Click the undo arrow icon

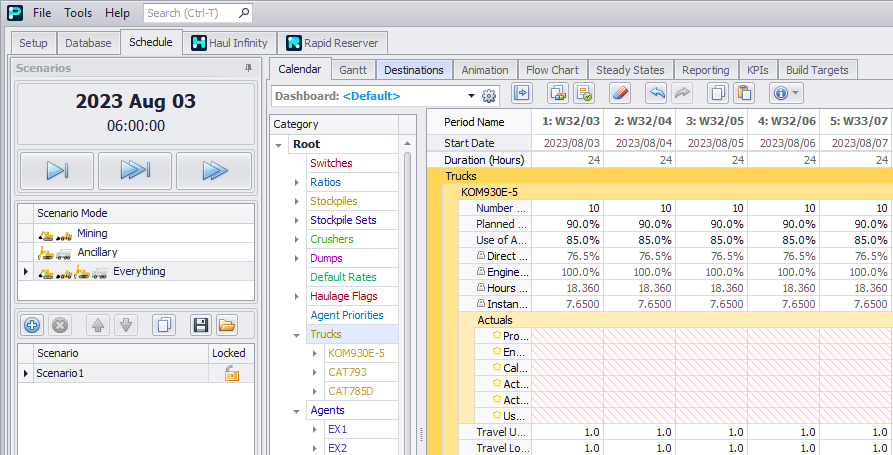656,94
